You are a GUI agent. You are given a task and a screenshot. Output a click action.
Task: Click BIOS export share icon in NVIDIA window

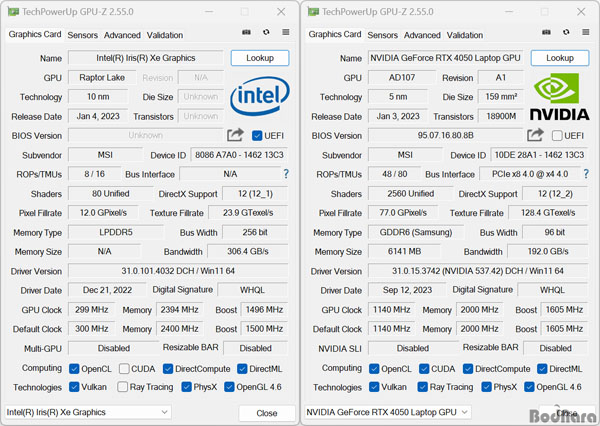pos(535,135)
